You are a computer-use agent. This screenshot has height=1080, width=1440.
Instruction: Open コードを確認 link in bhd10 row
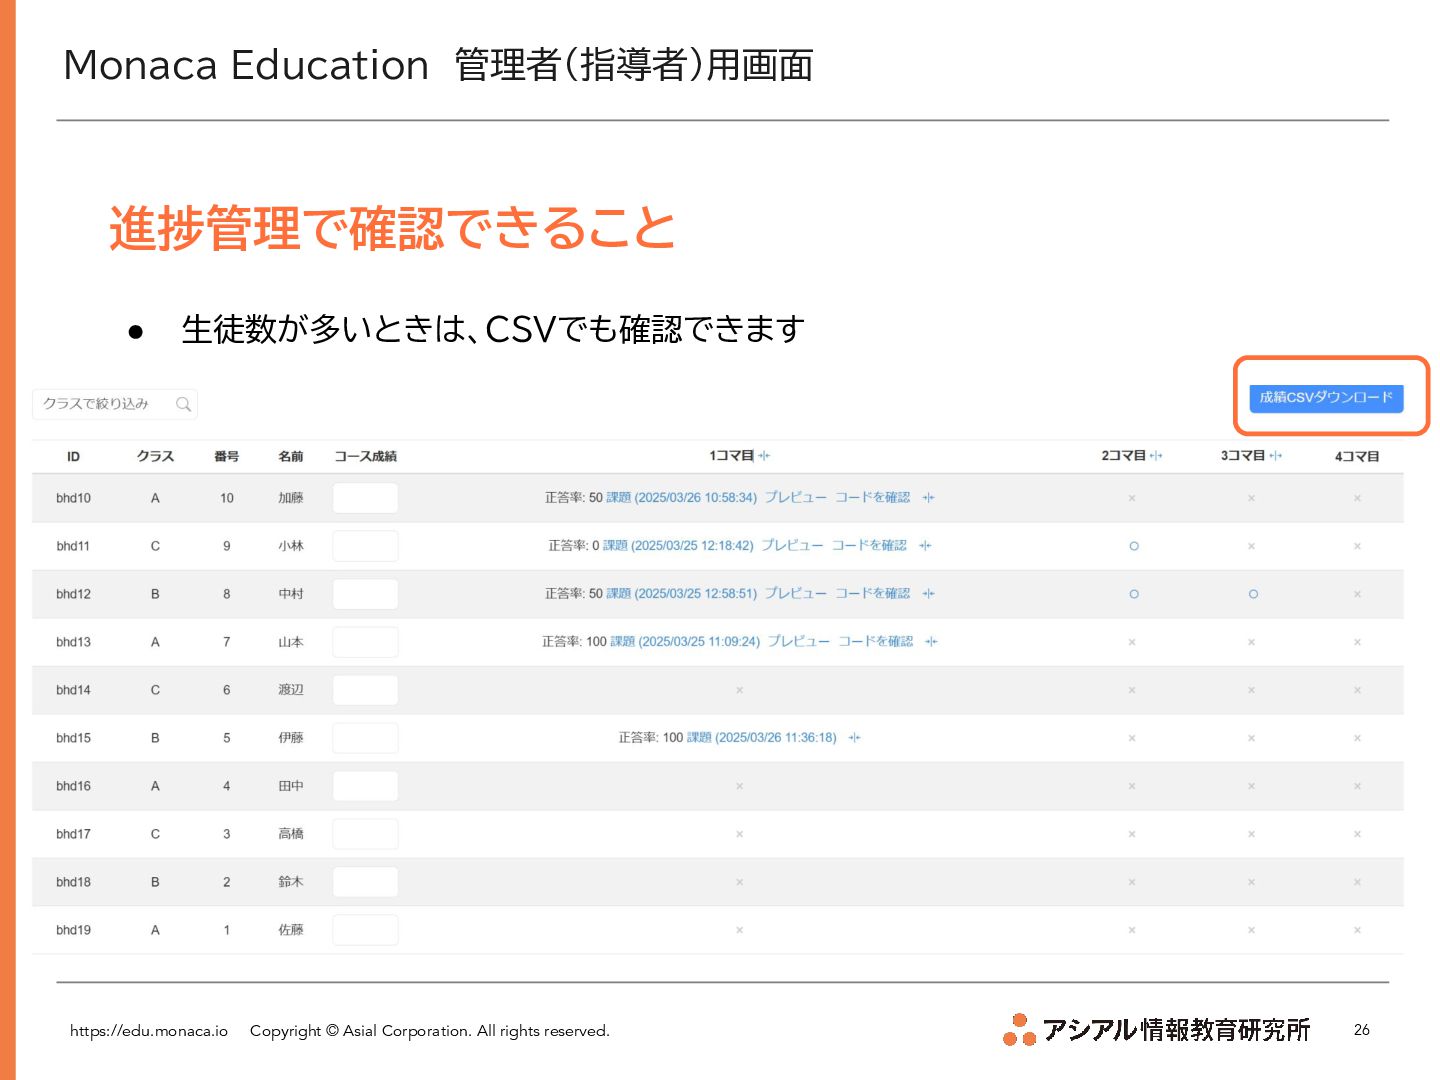(x=873, y=498)
